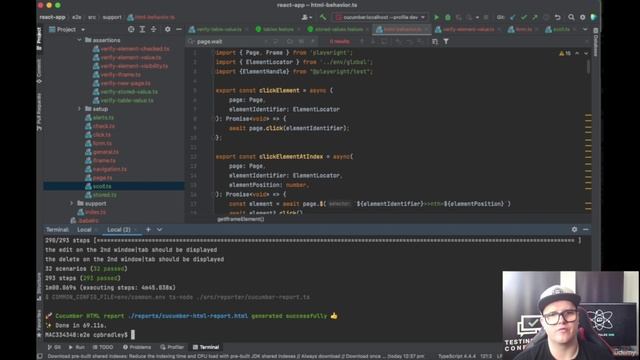This screenshot has width=640, height=360.
Task: Open Project panel options gear
Action: (x=168, y=29)
